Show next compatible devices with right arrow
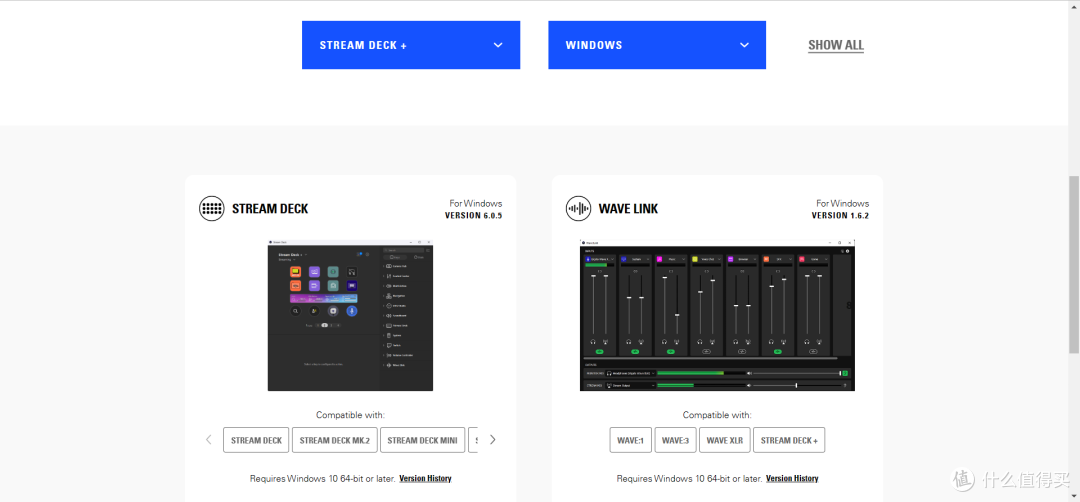Viewport: 1080px width, 502px height. tap(492, 439)
